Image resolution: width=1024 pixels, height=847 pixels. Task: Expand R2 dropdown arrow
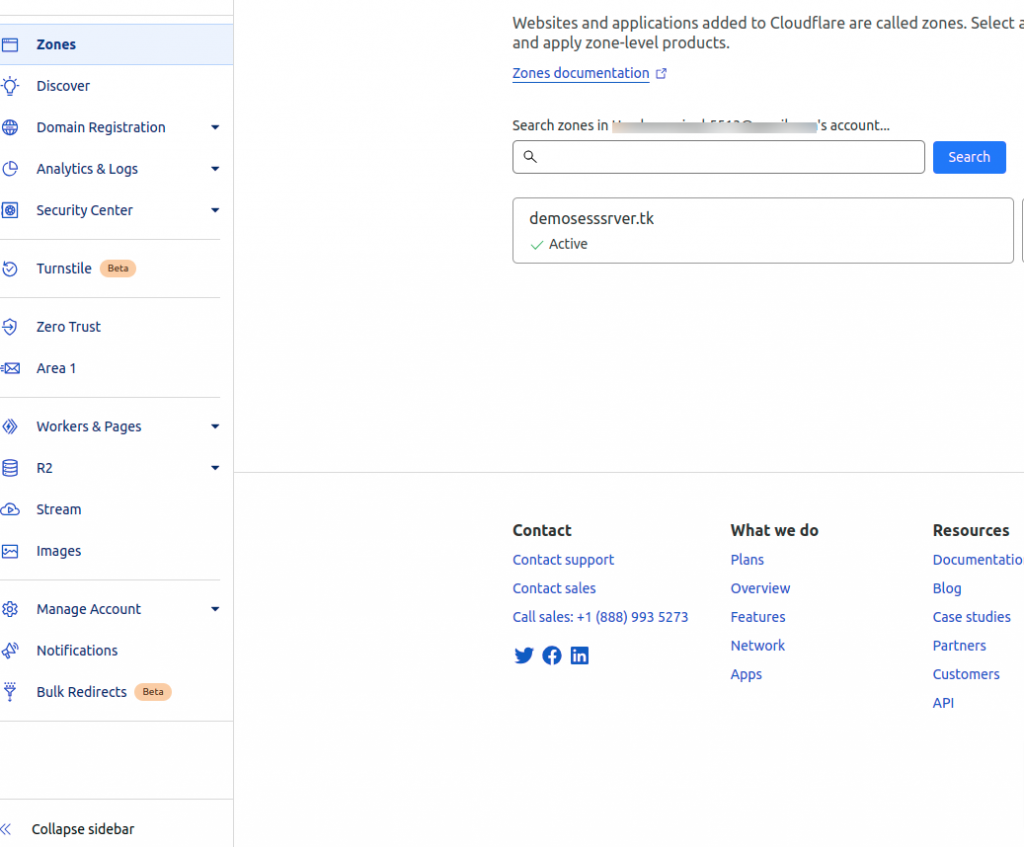pyautogui.click(x=215, y=468)
